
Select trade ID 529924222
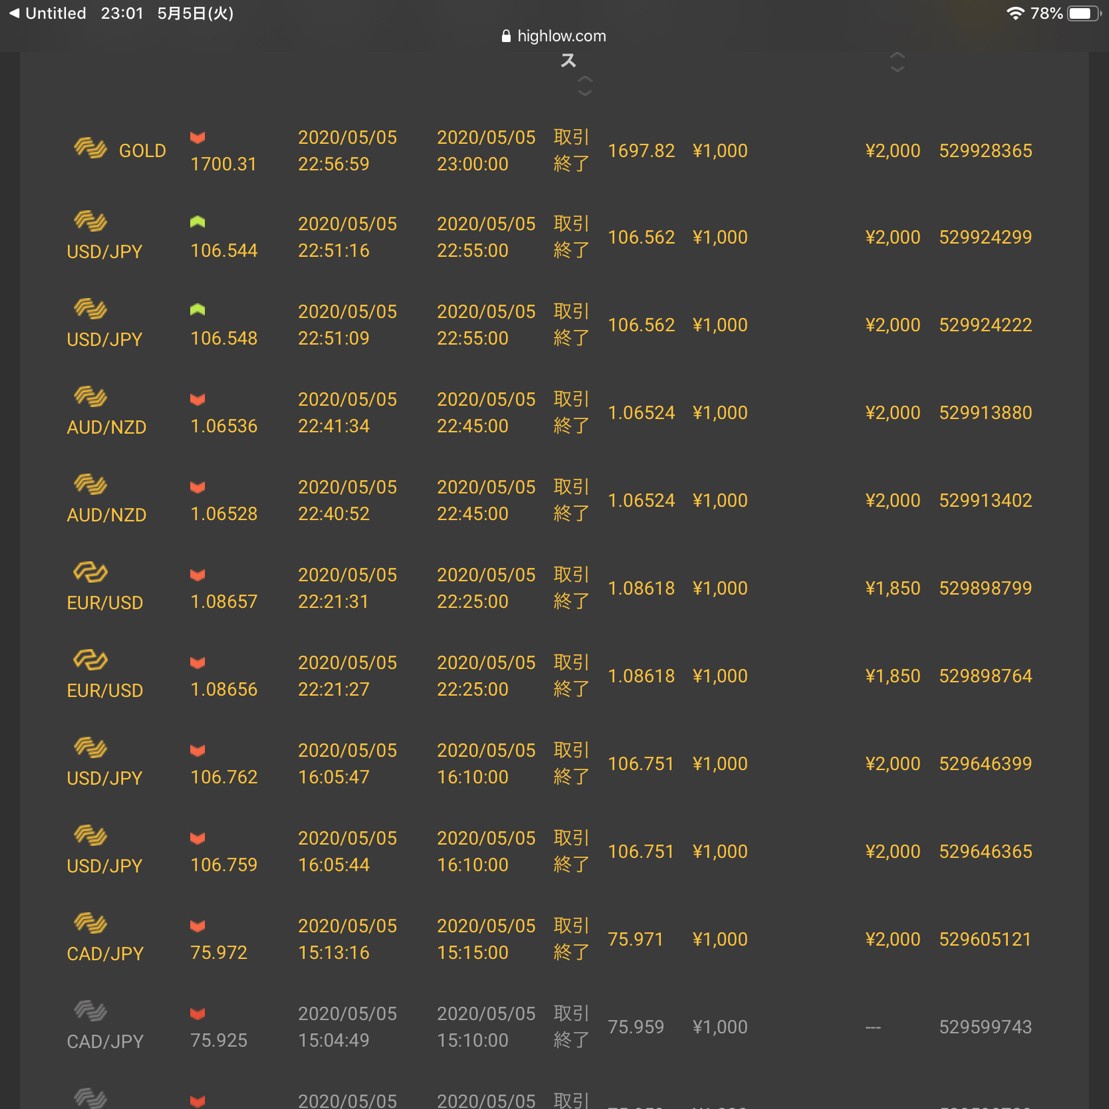coord(985,325)
